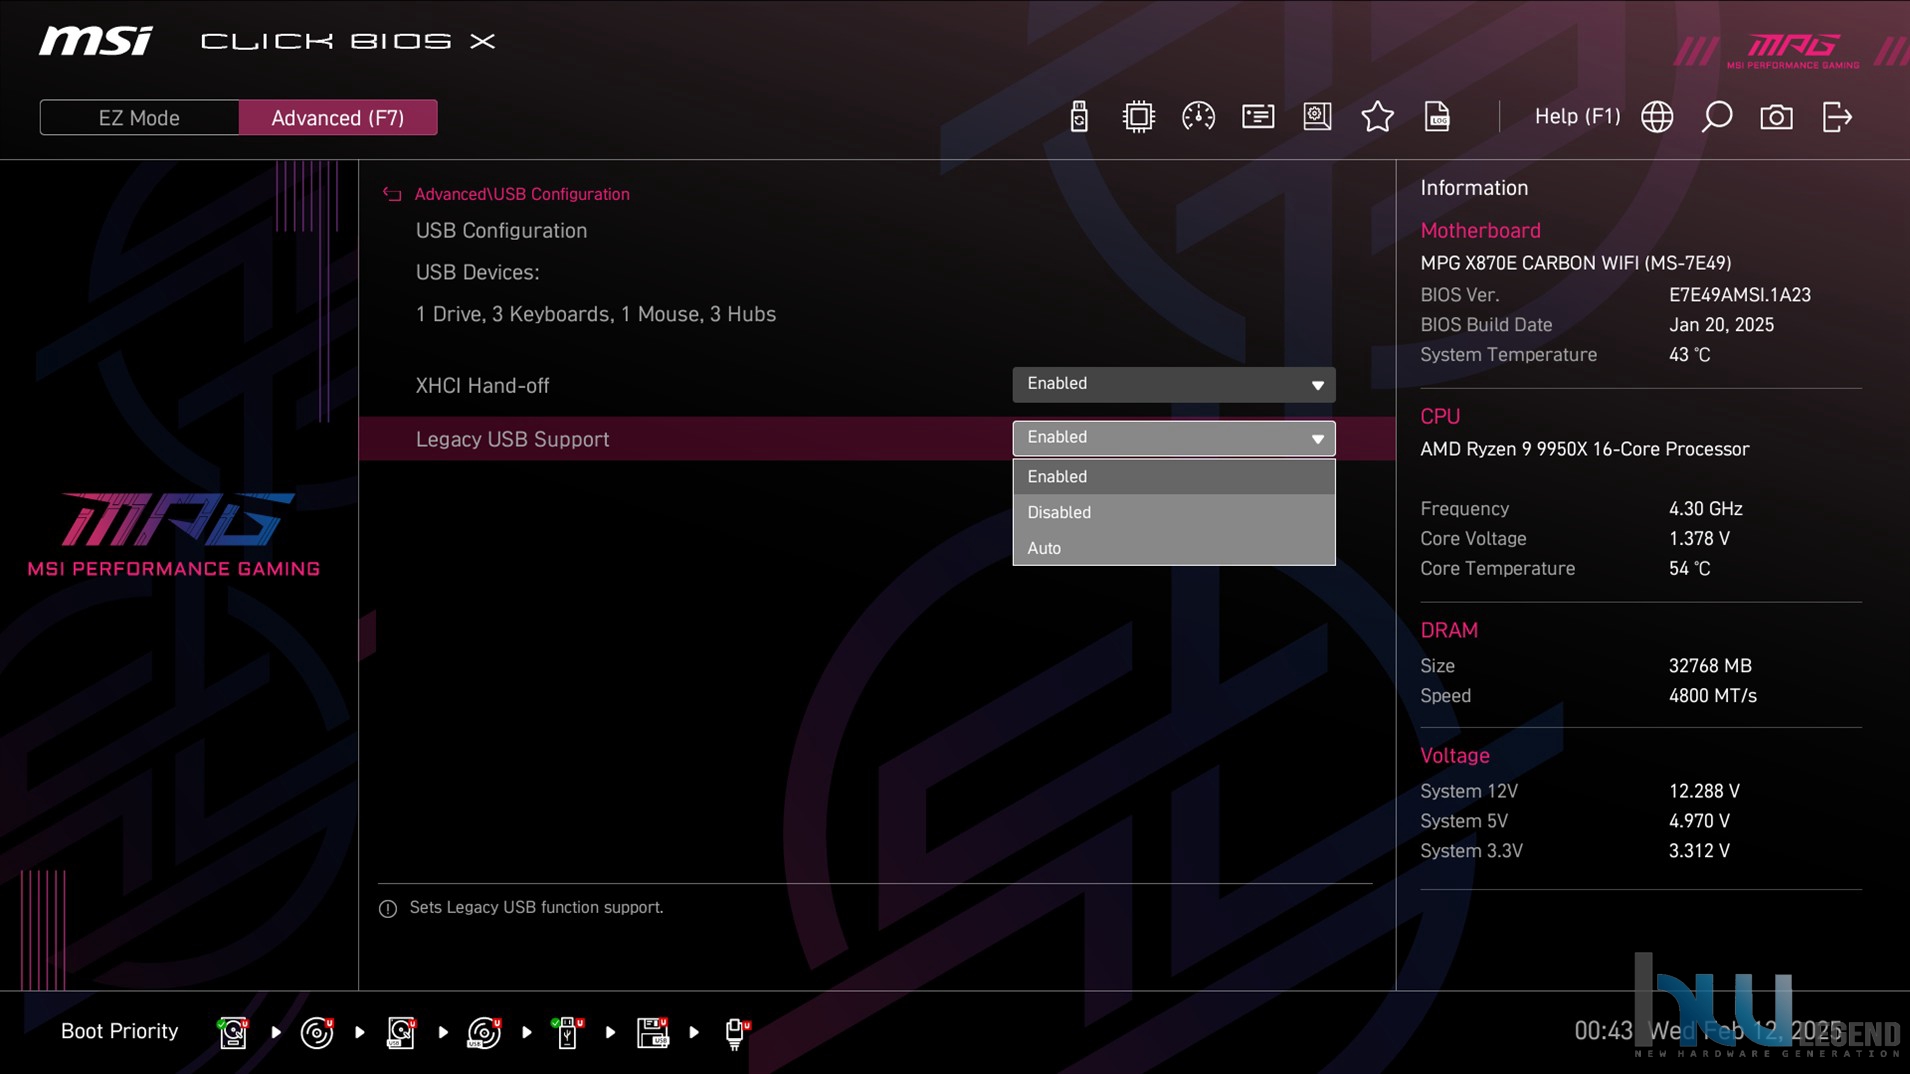Image resolution: width=1910 pixels, height=1074 pixels.
Task: Click 'Sets Legacy USB function support.' description
Action: [536, 907]
